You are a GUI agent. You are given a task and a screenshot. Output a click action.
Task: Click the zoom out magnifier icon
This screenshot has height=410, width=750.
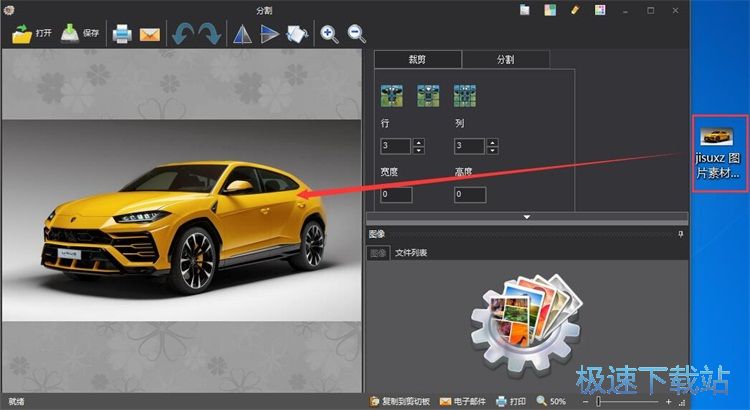[x=357, y=34]
